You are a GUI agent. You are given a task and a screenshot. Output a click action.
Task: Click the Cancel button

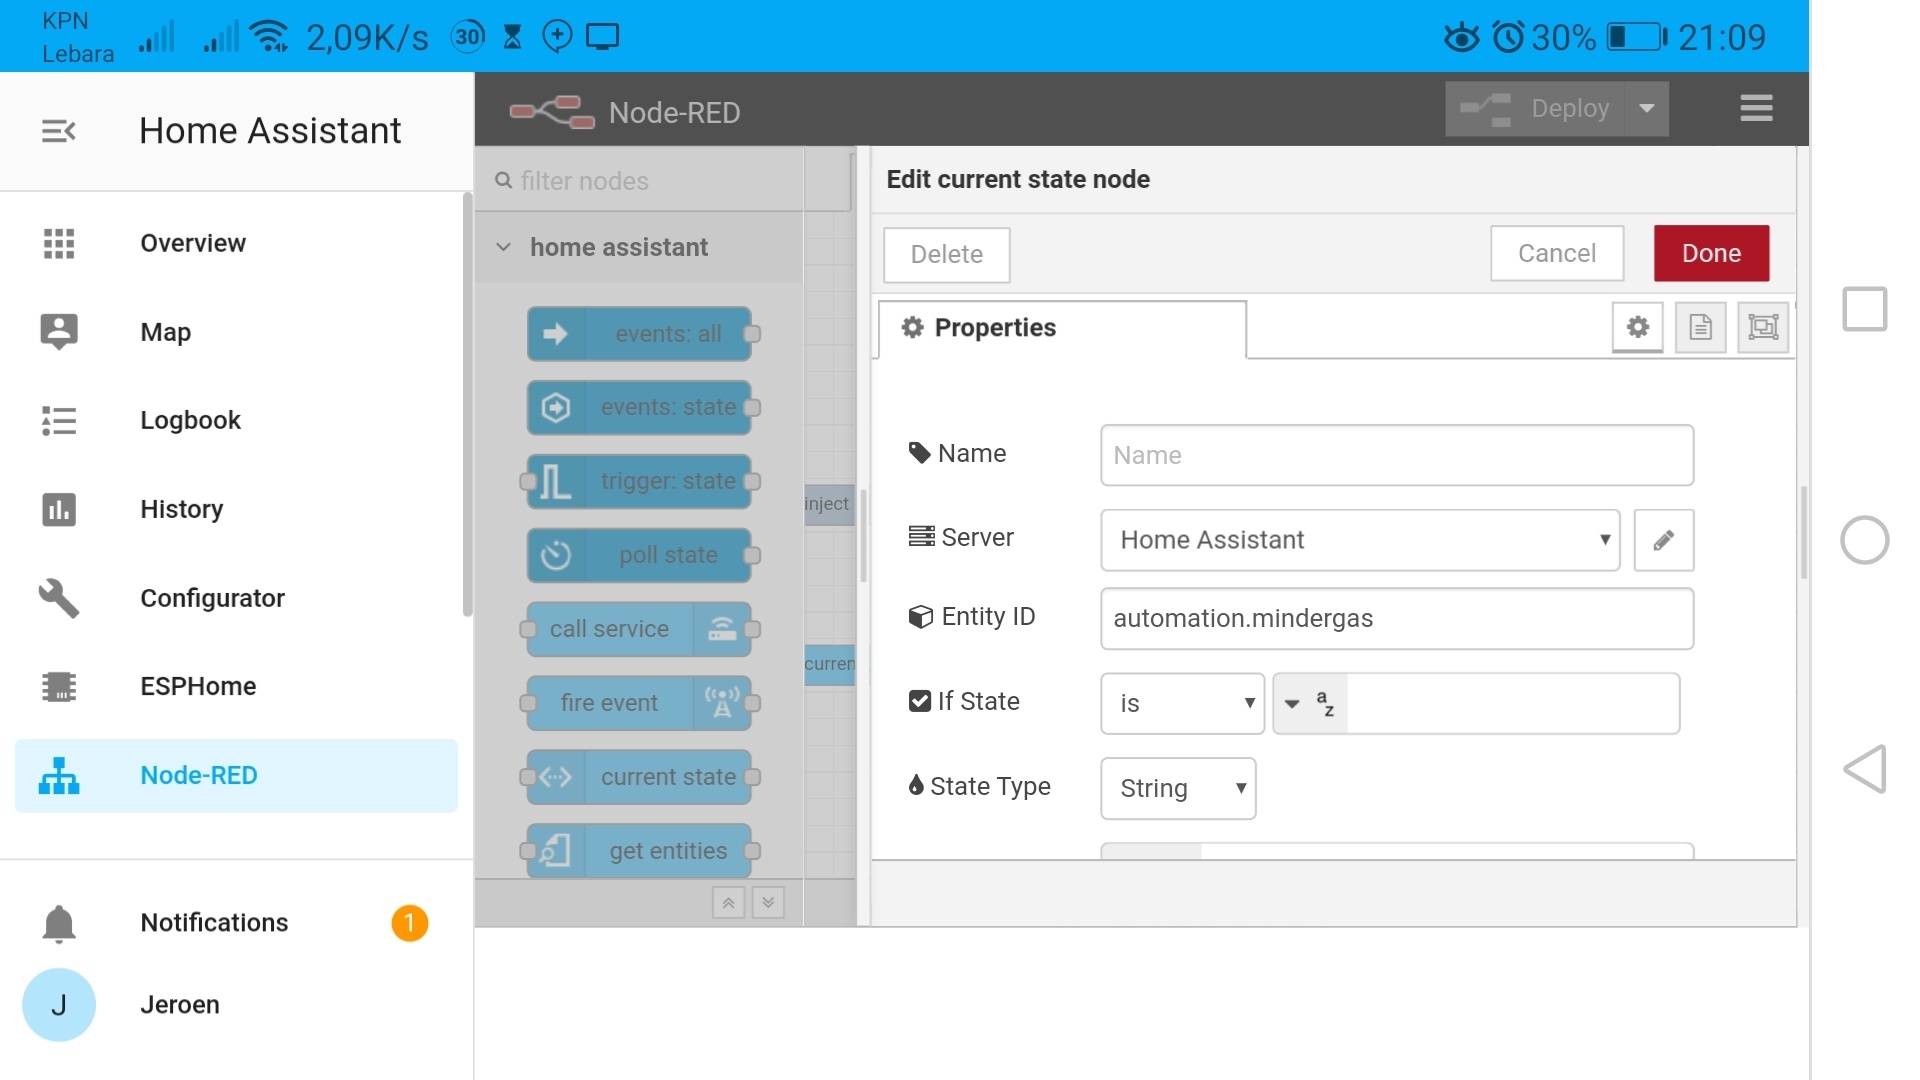(x=1556, y=253)
